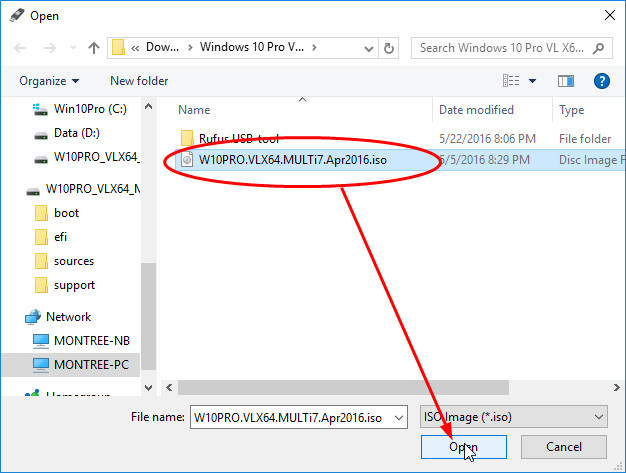This screenshot has width=626, height=473.
Task: Click the efi folder icon
Action: point(41,237)
